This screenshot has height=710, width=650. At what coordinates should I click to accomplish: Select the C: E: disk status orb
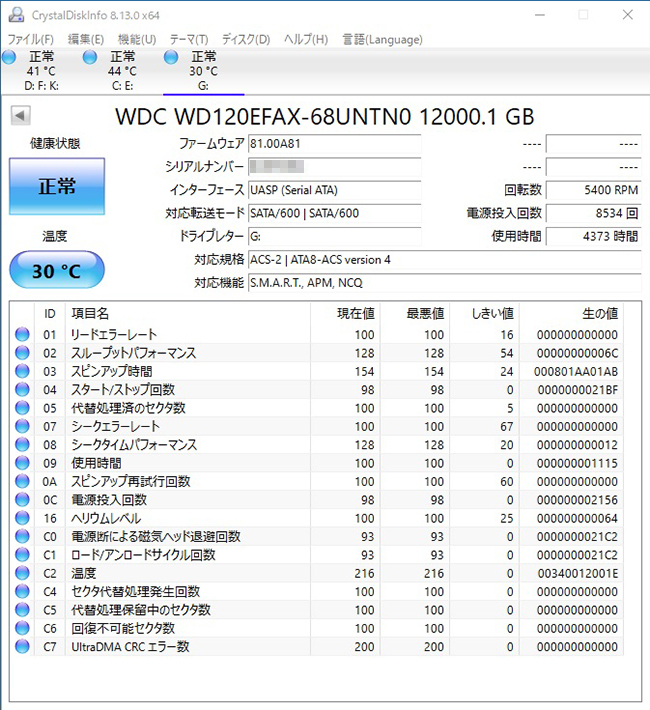pos(91,59)
